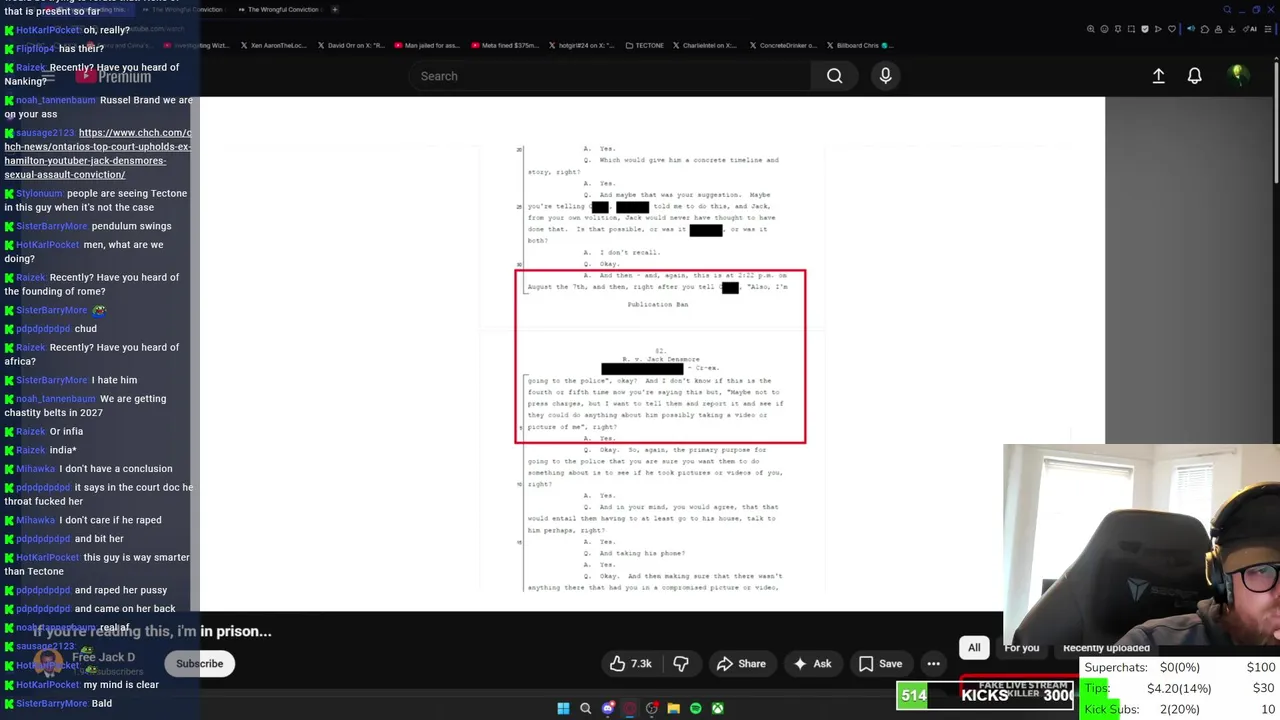The image size is (1280, 720).
Task: Click the zoom magnifier icon in browser toolbar
Action: [1091, 29]
